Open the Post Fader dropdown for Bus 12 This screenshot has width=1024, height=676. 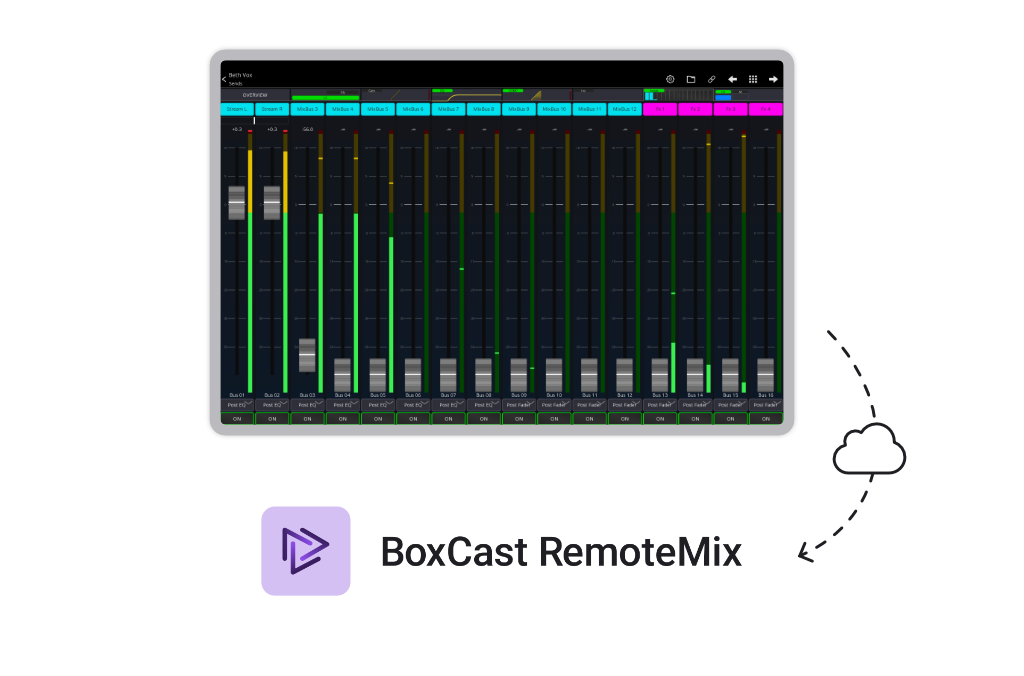[x=625, y=405]
